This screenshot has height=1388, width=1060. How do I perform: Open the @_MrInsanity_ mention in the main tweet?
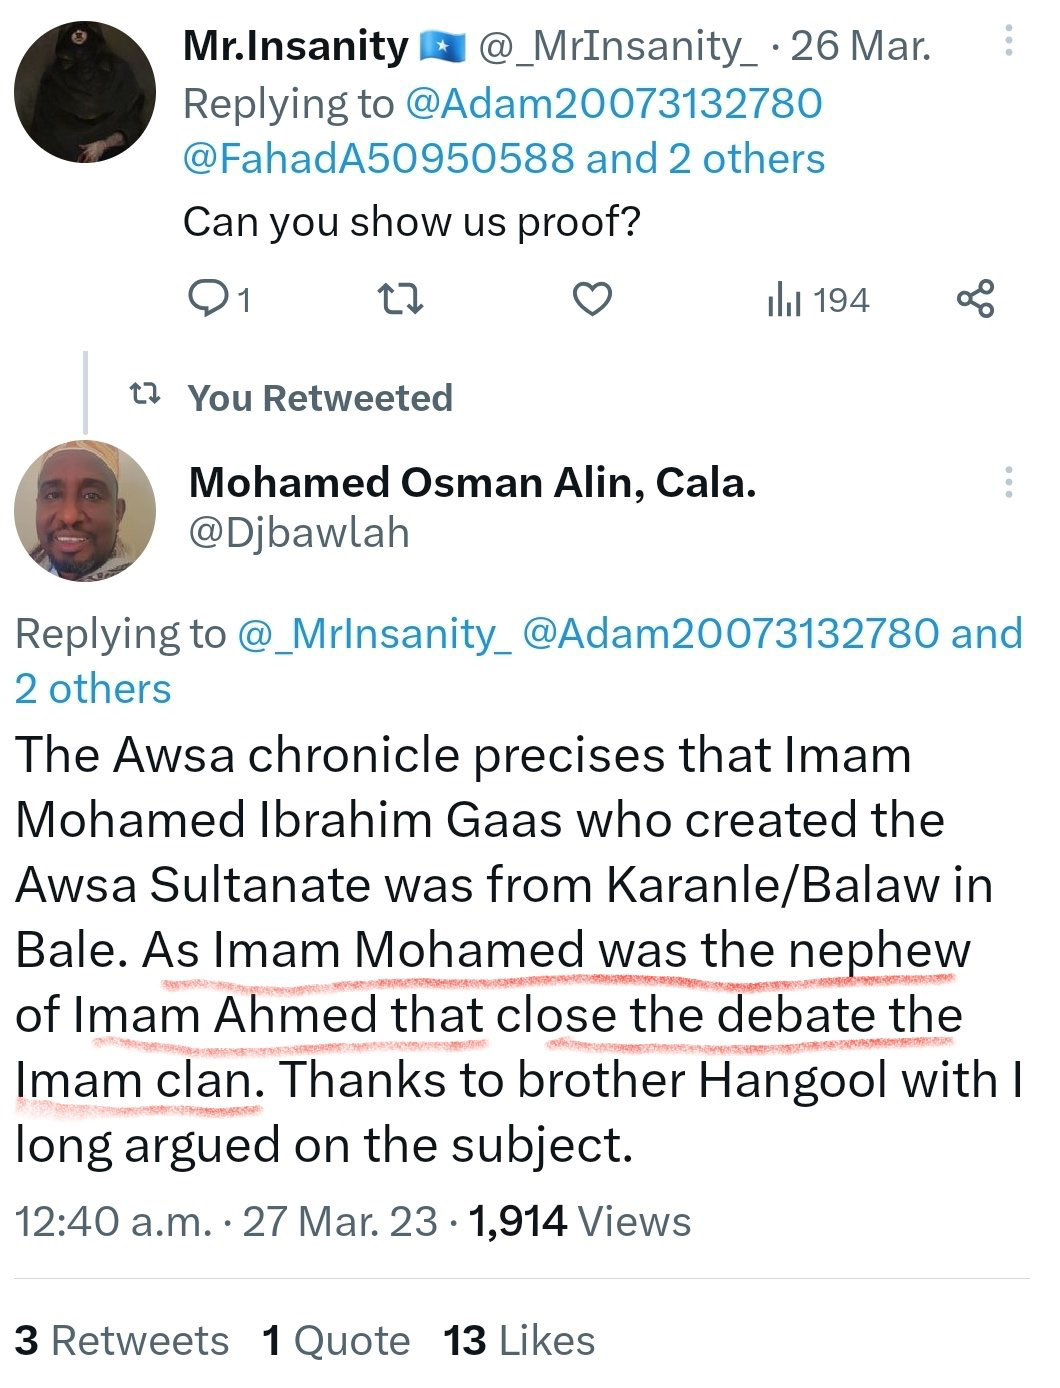click(x=374, y=633)
